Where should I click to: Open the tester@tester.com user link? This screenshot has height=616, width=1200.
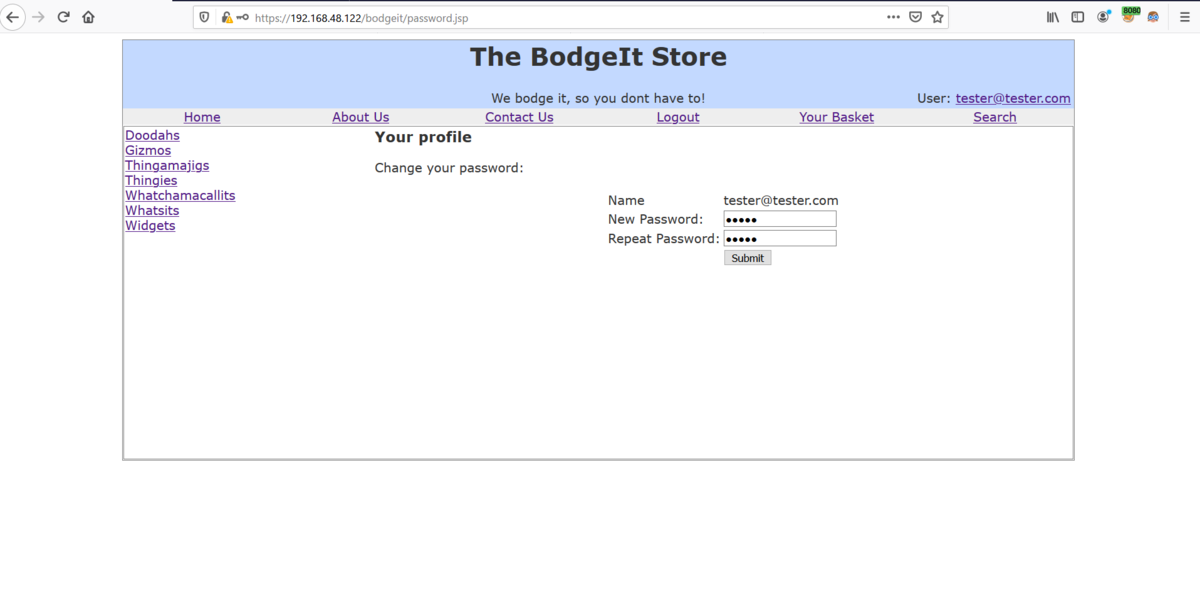(1013, 98)
